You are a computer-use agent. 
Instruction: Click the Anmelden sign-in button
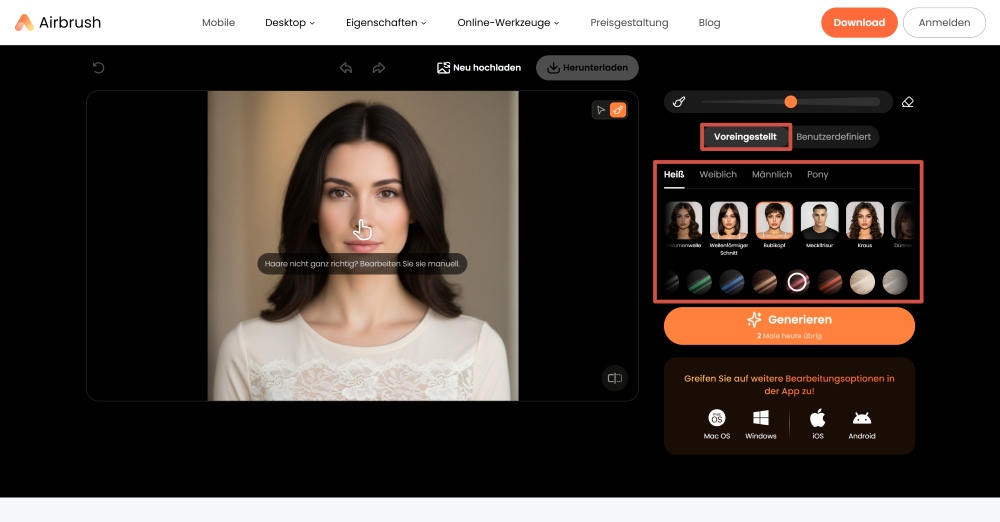944,22
